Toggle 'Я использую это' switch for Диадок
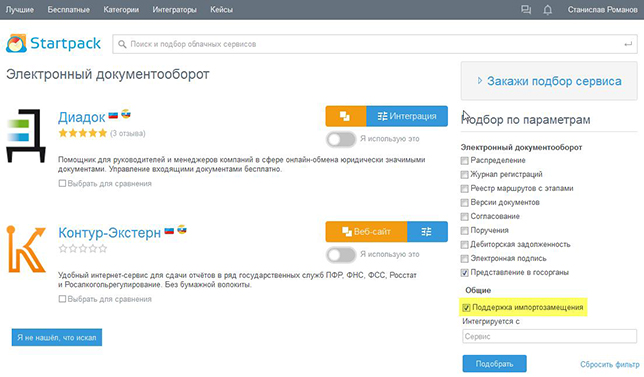This screenshot has width=644, height=377. [341, 139]
